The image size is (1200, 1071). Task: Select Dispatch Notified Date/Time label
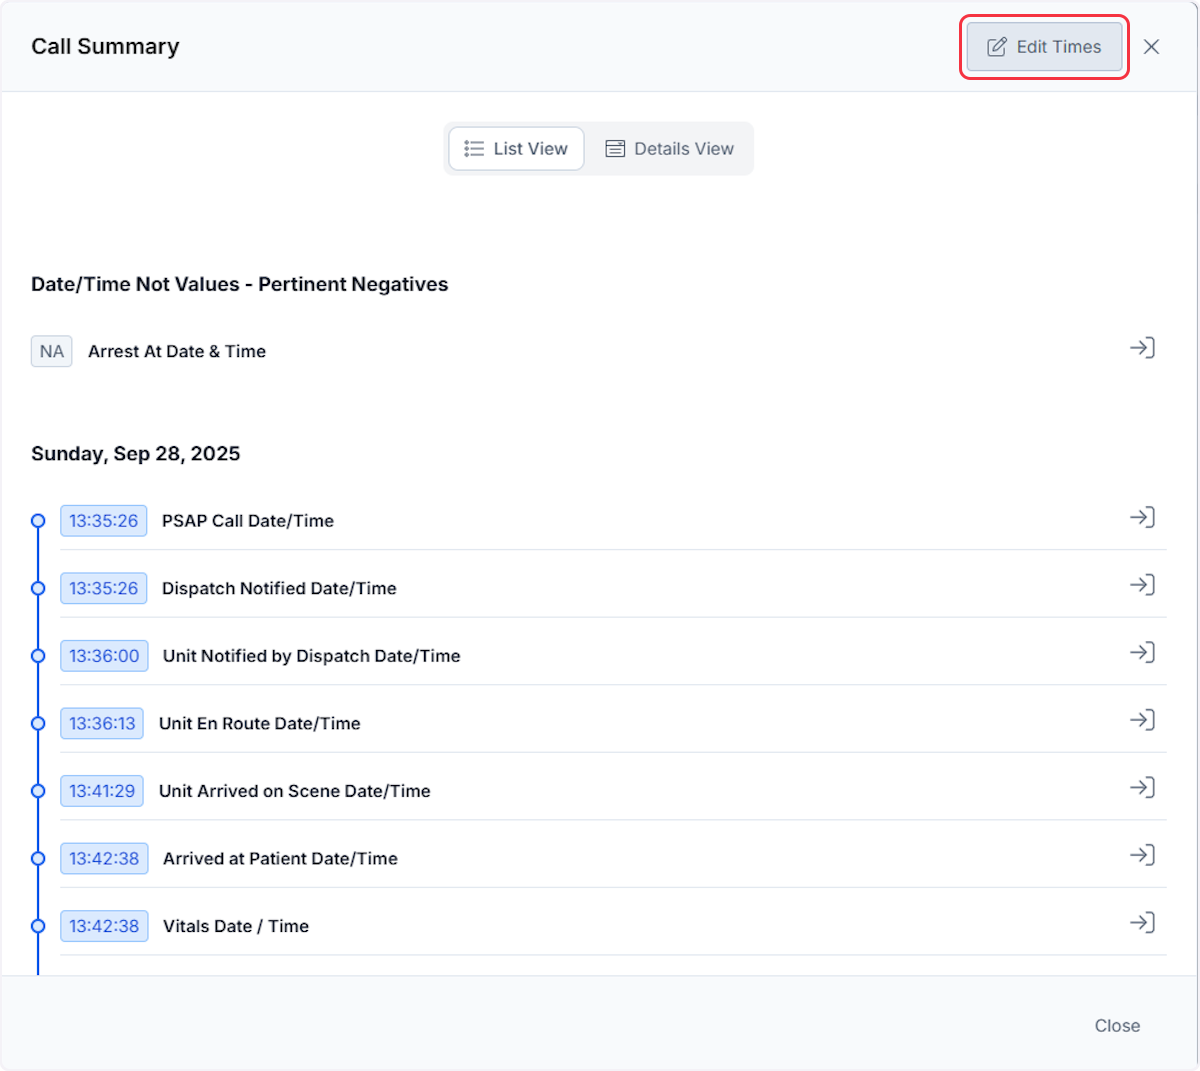pos(279,588)
